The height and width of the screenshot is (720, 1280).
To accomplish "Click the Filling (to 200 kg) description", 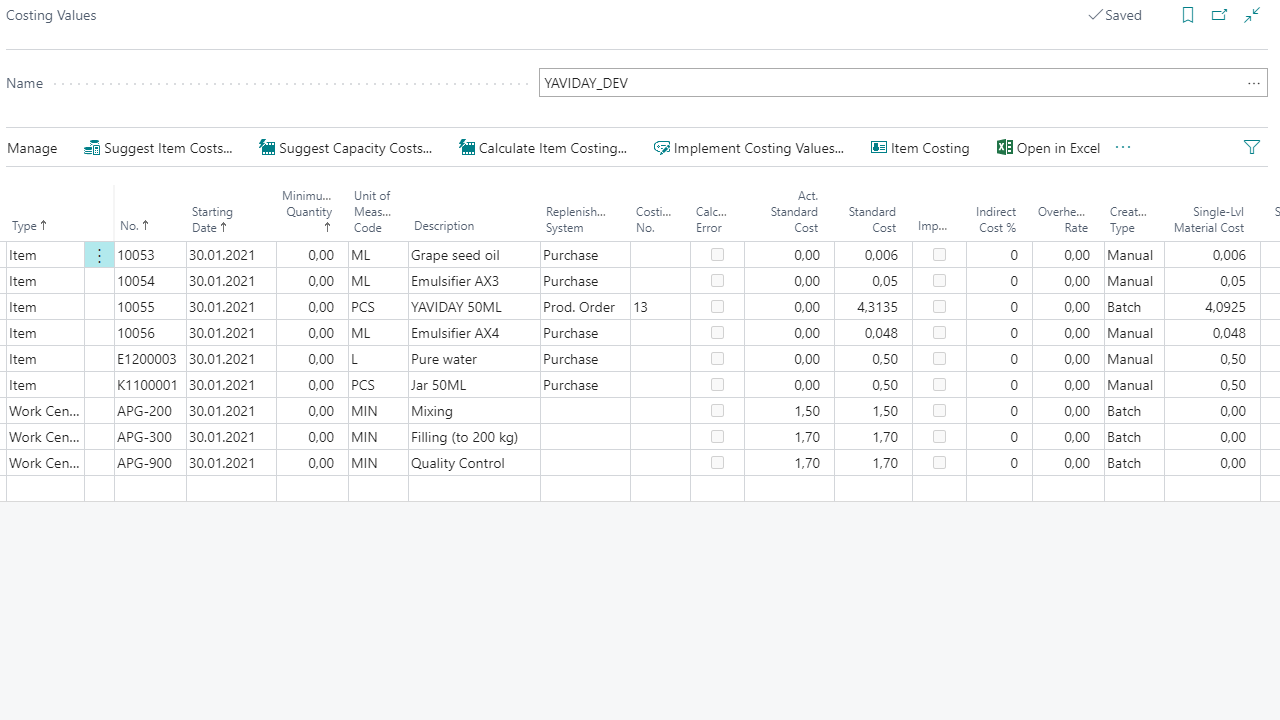I will pyautogui.click(x=474, y=437).
